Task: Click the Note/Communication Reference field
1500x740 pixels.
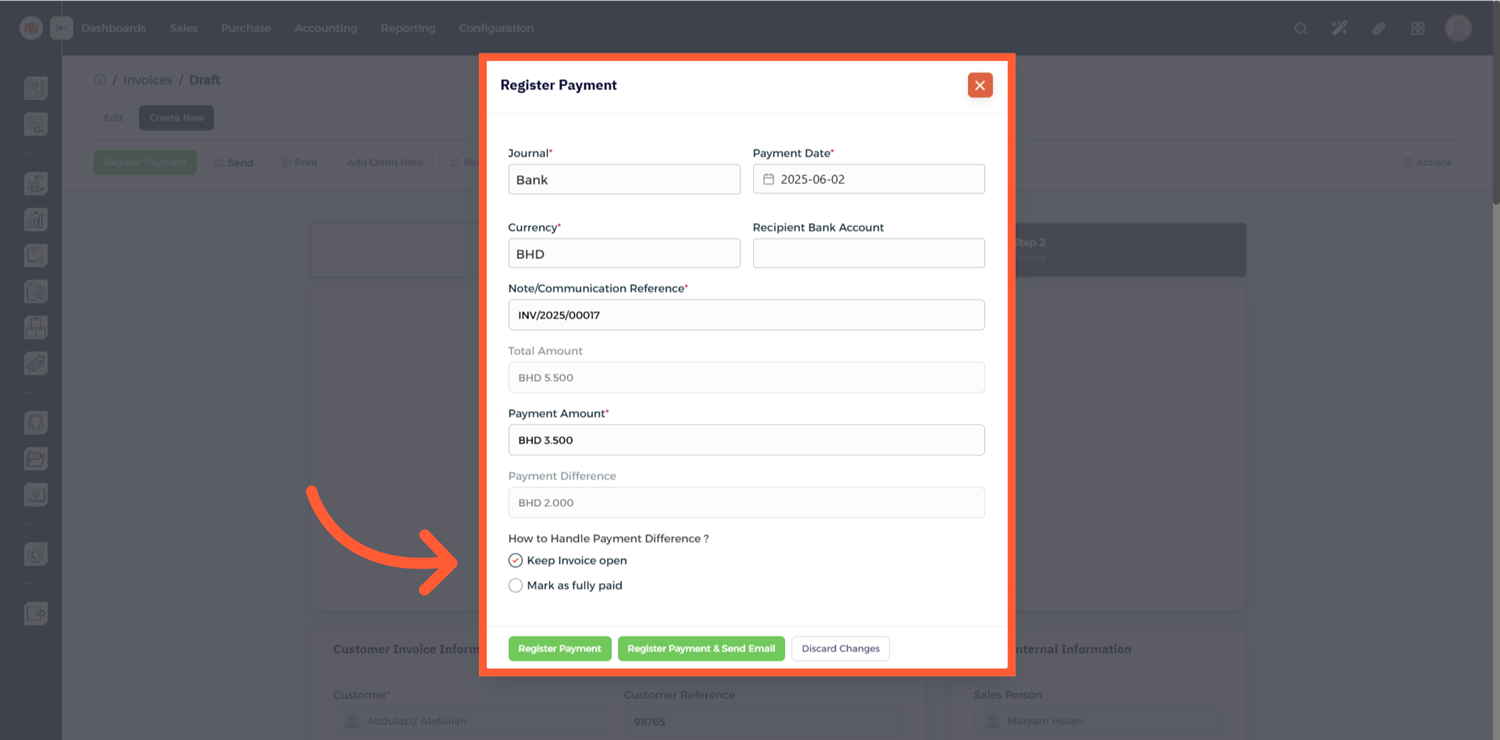Action: coord(746,315)
